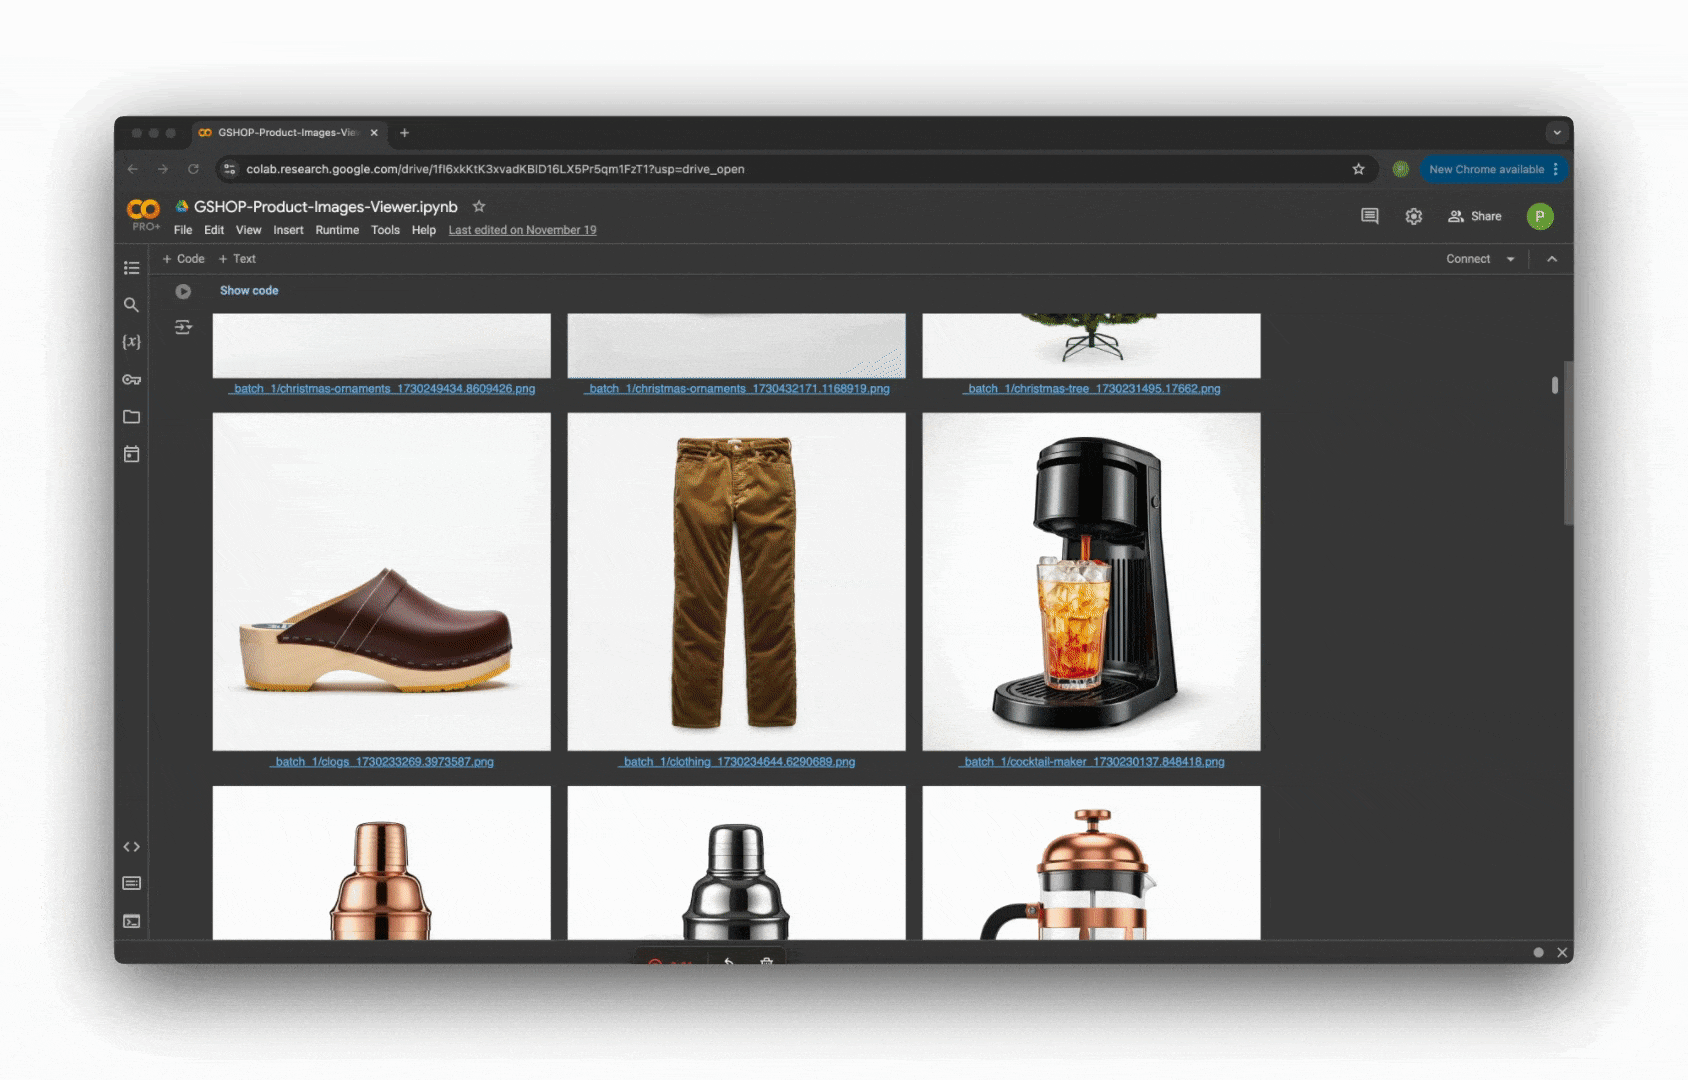Click the brown clog shoe image
The image size is (1688, 1080).
pyautogui.click(x=381, y=582)
